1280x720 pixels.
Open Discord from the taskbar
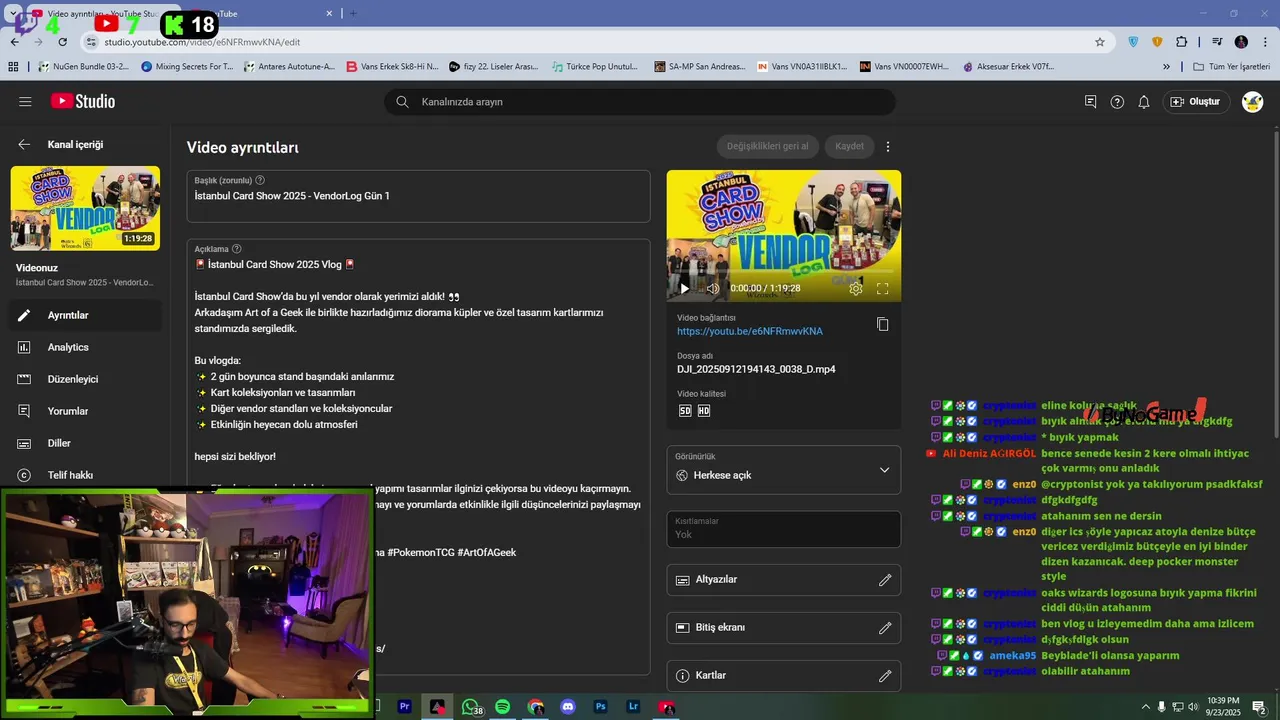[568, 707]
